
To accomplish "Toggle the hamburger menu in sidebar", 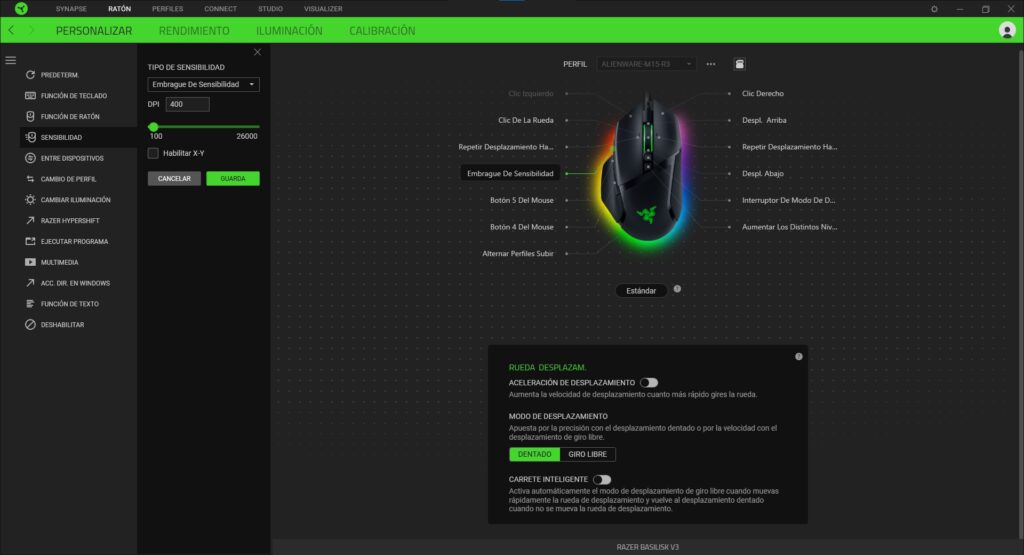I will 11,60.
